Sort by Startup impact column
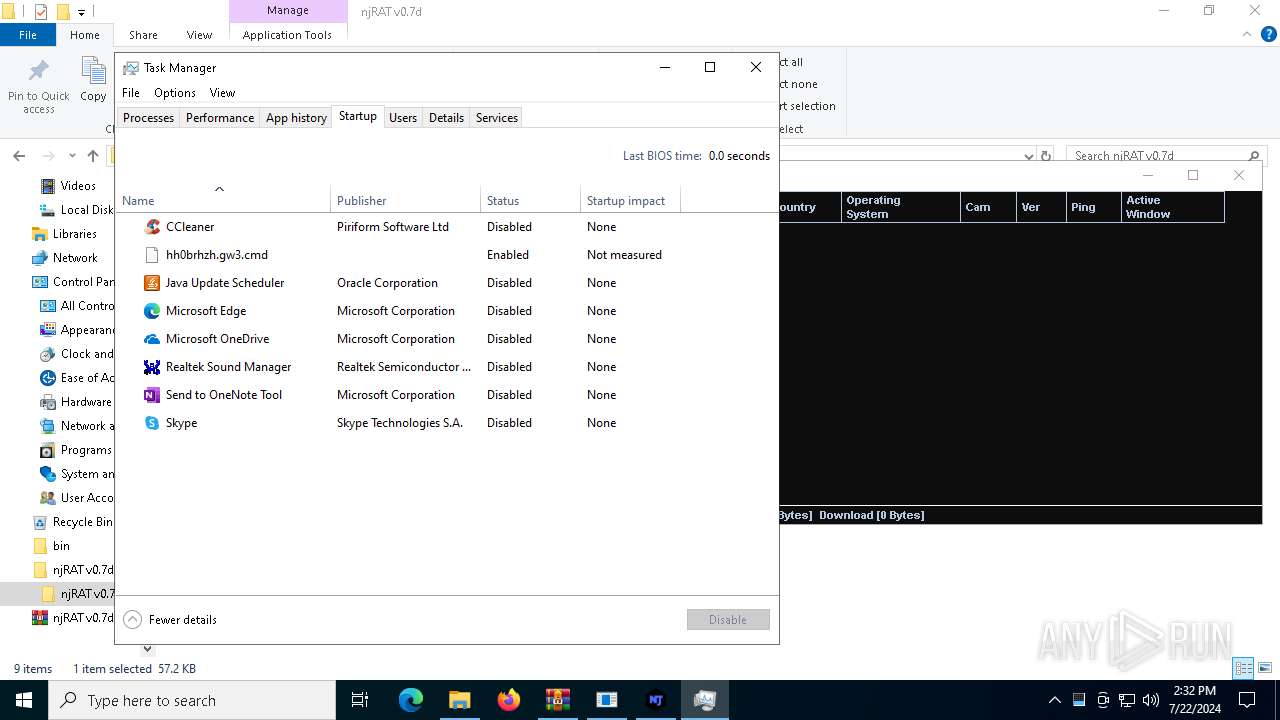 pos(630,200)
